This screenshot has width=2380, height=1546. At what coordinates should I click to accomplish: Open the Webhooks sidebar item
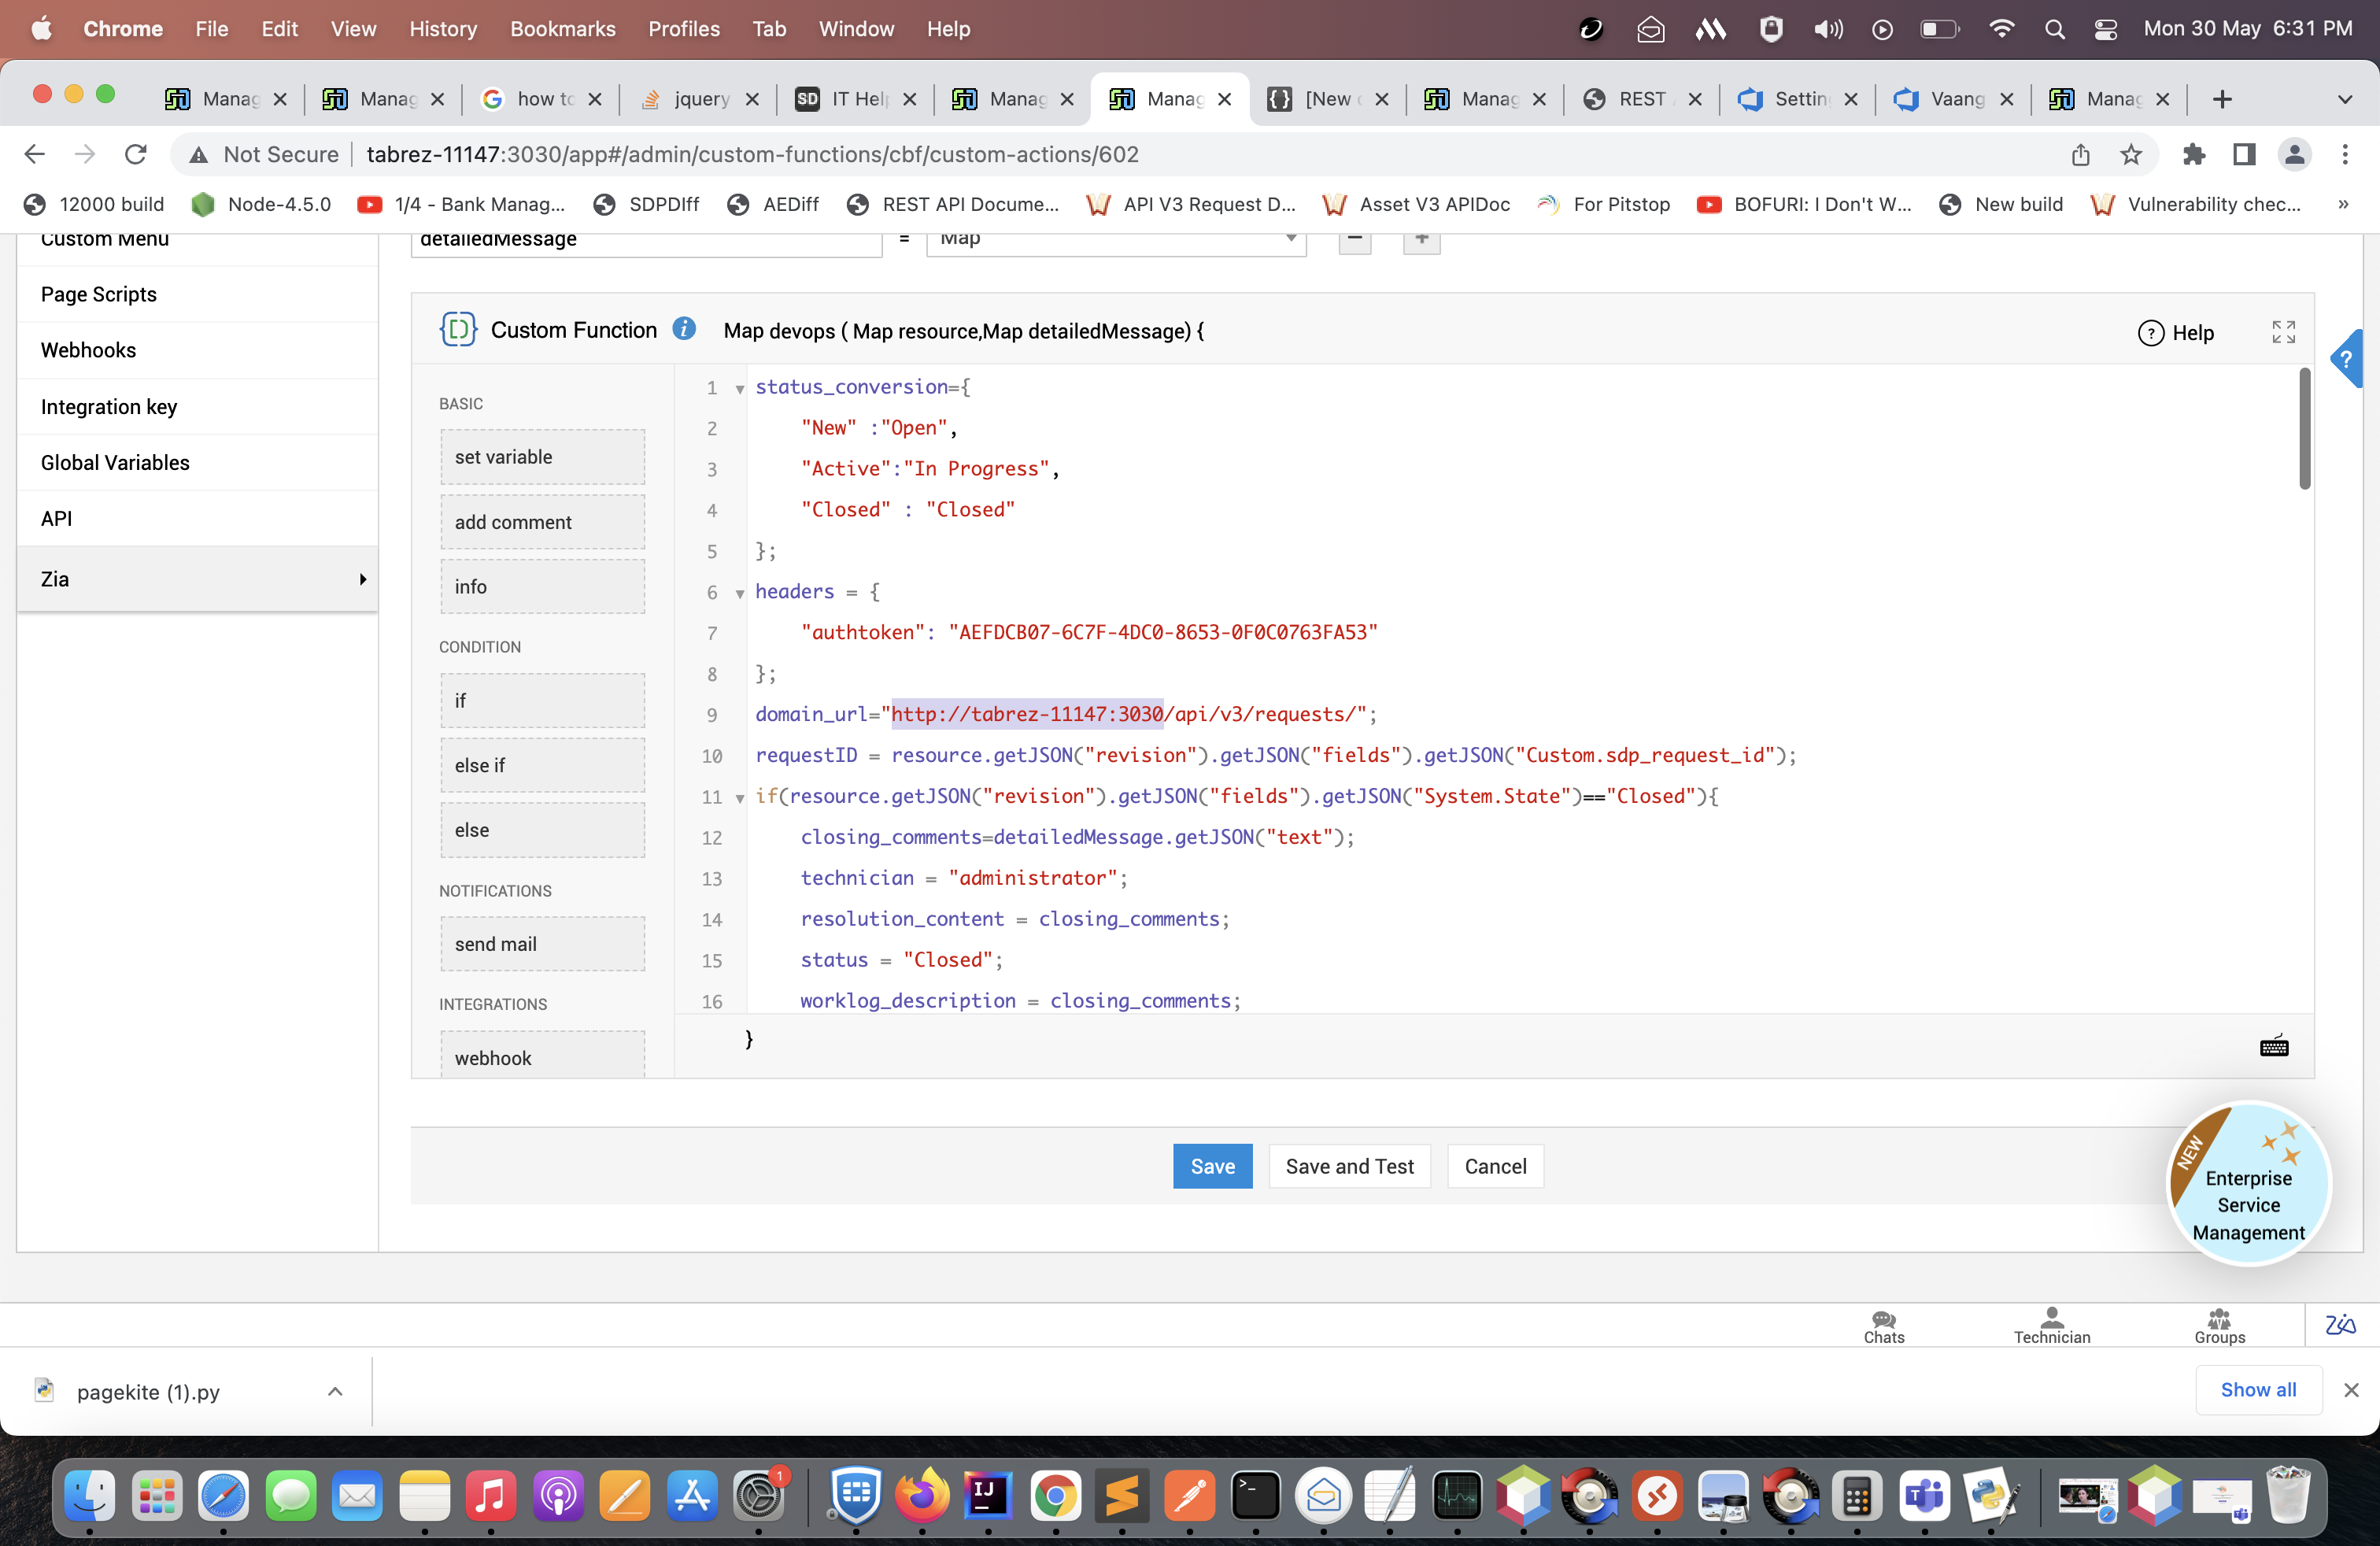coord(88,350)
